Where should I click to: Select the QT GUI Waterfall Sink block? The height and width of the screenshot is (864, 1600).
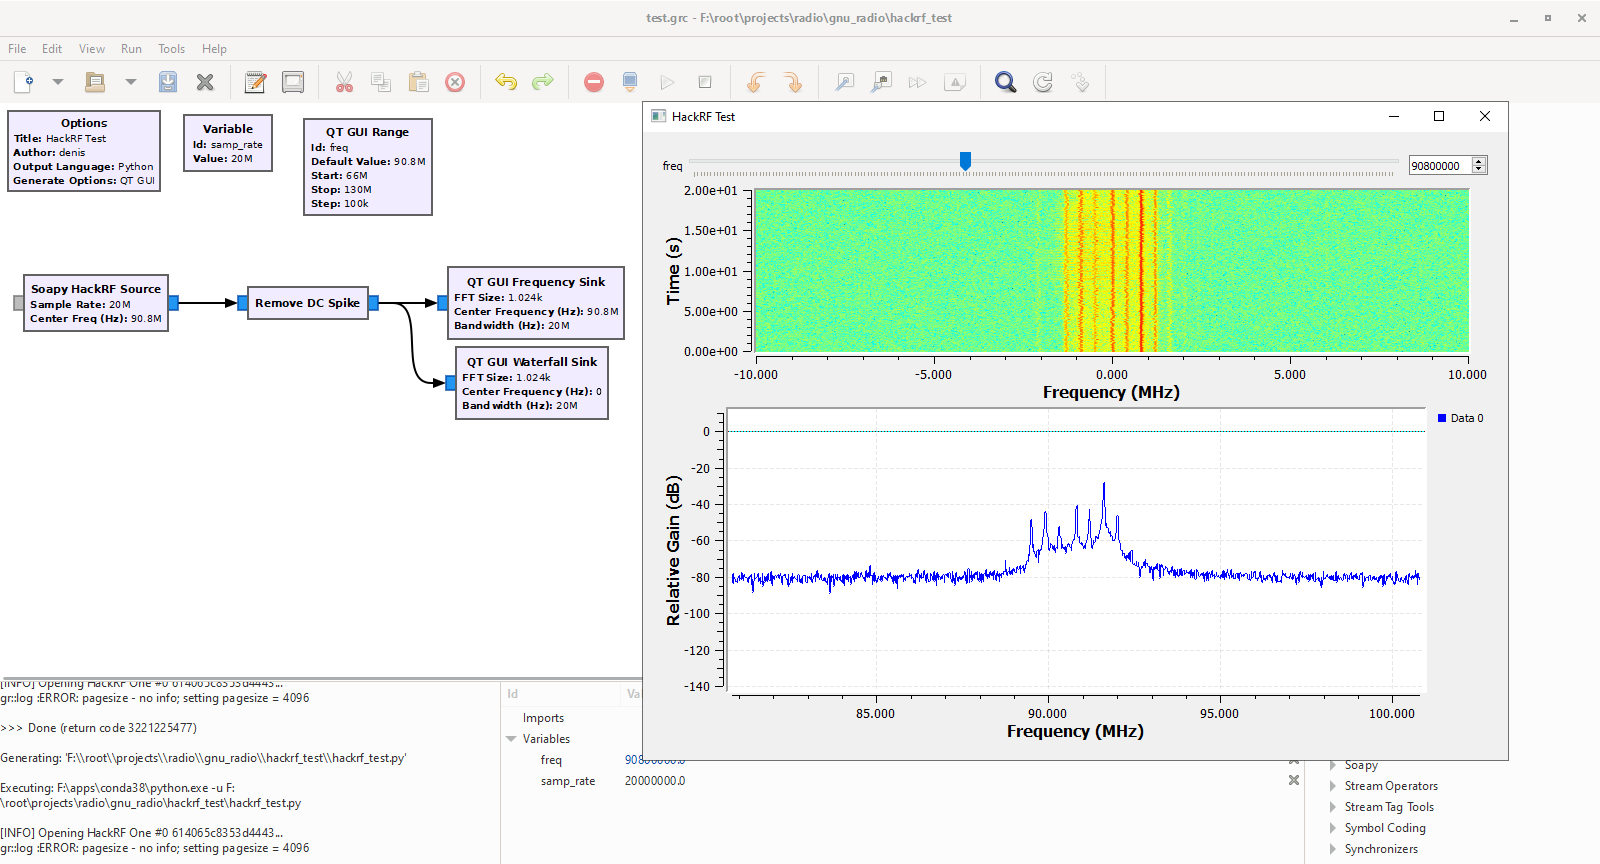tap(532, 383)
